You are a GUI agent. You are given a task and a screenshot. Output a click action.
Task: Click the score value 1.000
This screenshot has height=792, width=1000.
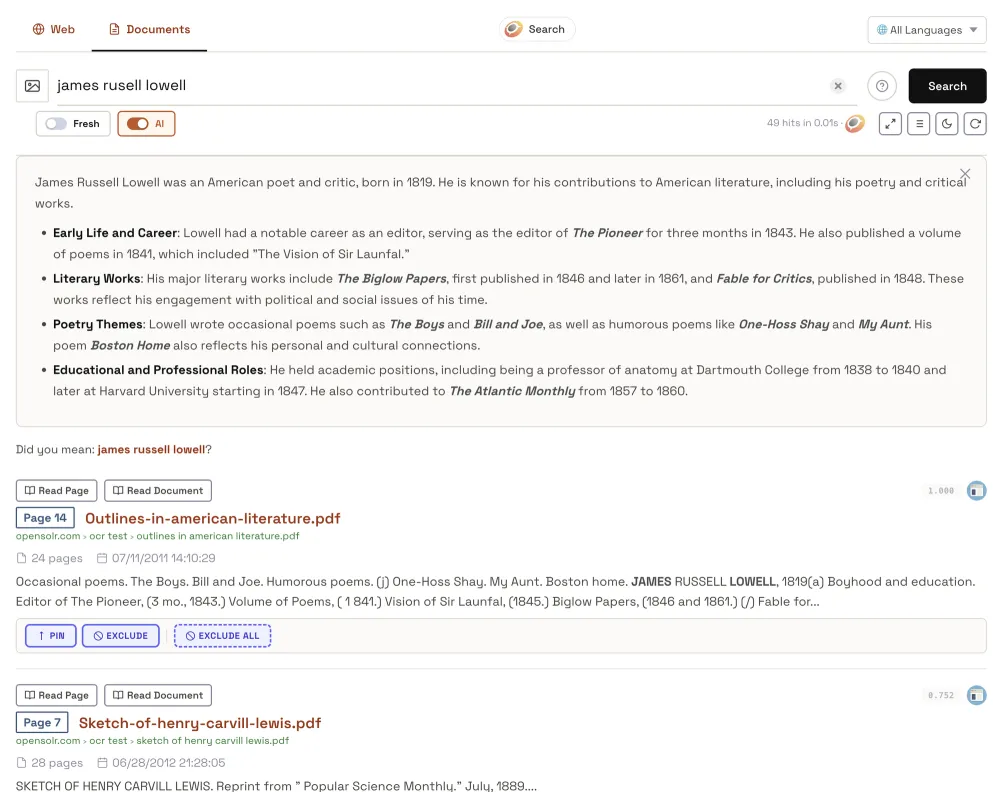click(x=941, y=491)
